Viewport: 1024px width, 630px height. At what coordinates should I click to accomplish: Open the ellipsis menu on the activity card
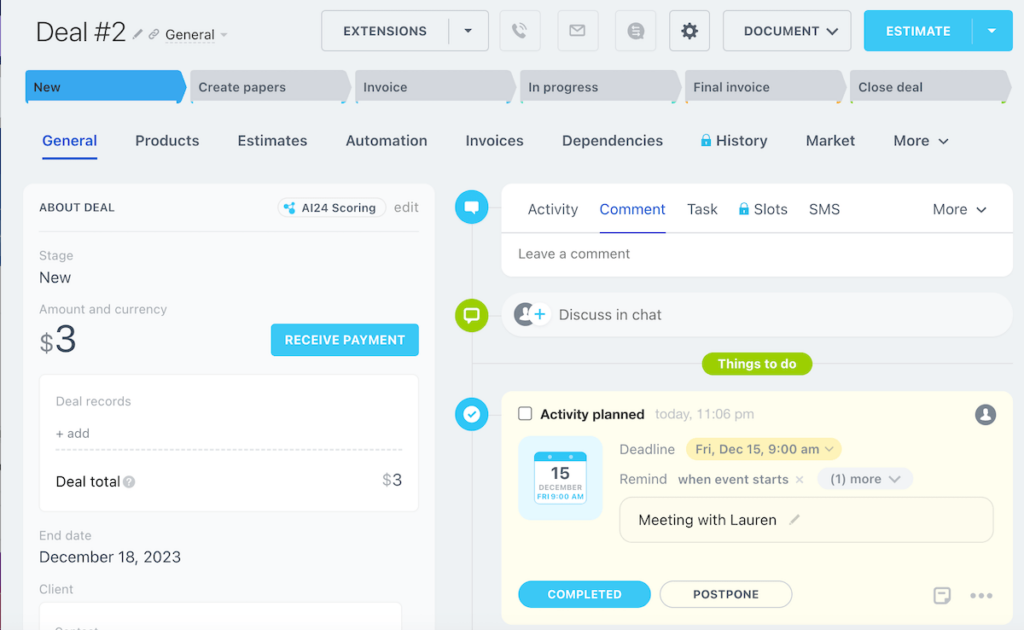[x=981, y=595]
